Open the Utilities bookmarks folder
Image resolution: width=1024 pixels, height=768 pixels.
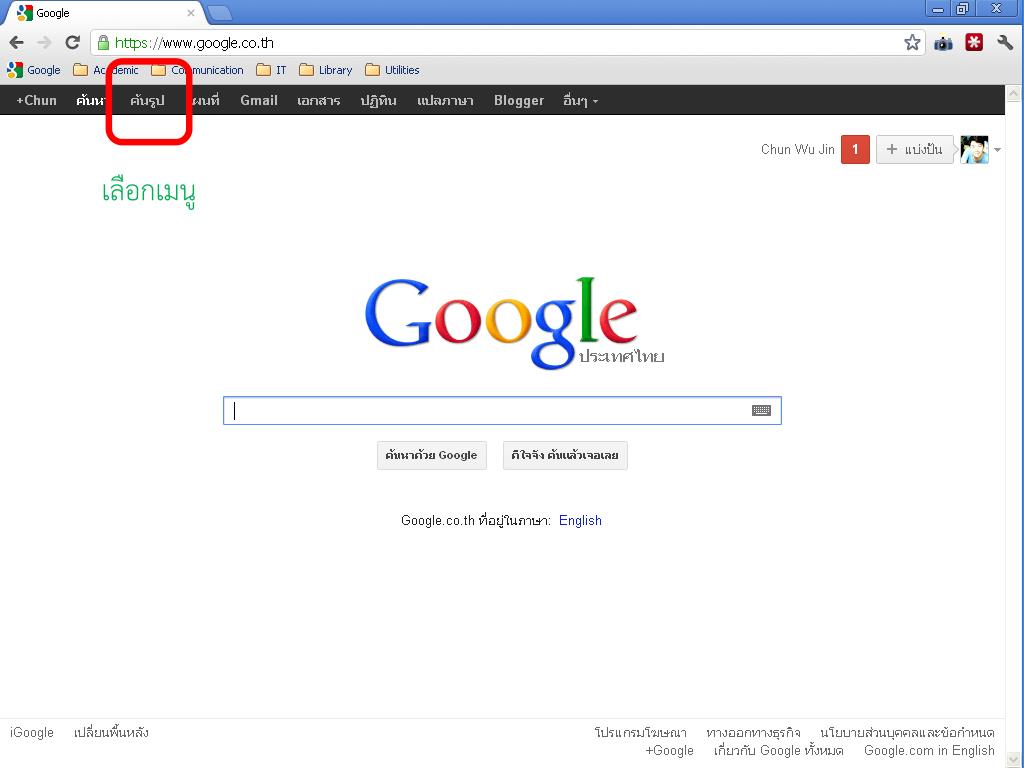(392, 70)
